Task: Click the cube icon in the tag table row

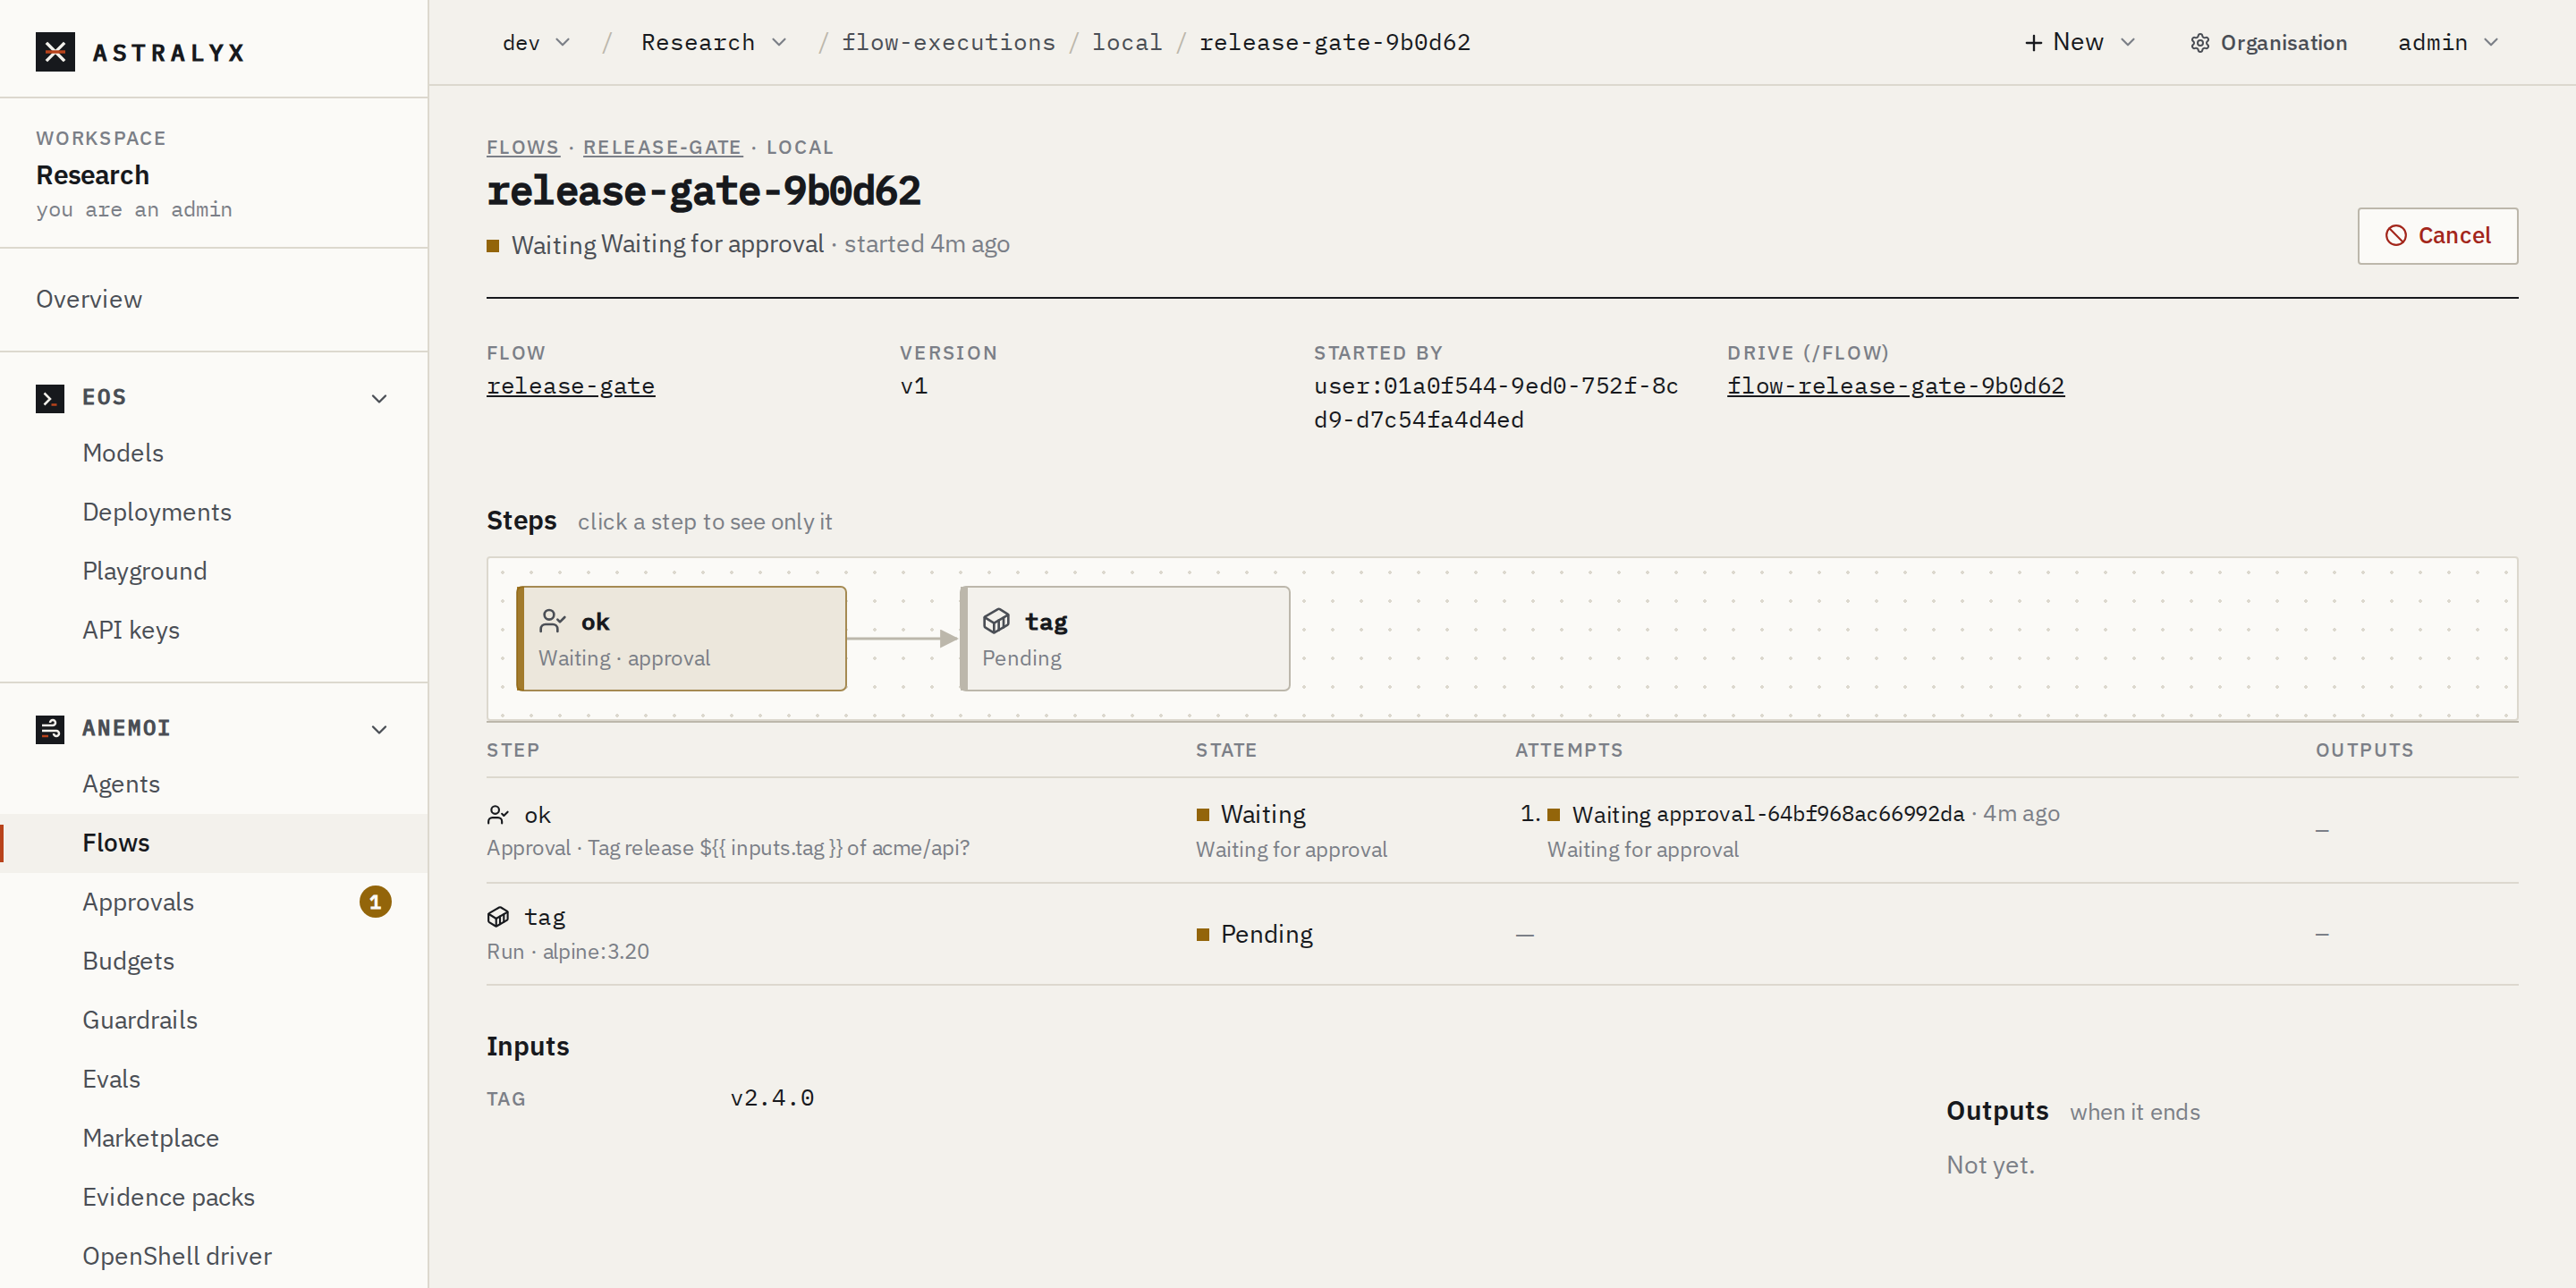Action: pyautogui.click(x=498, y=917)
